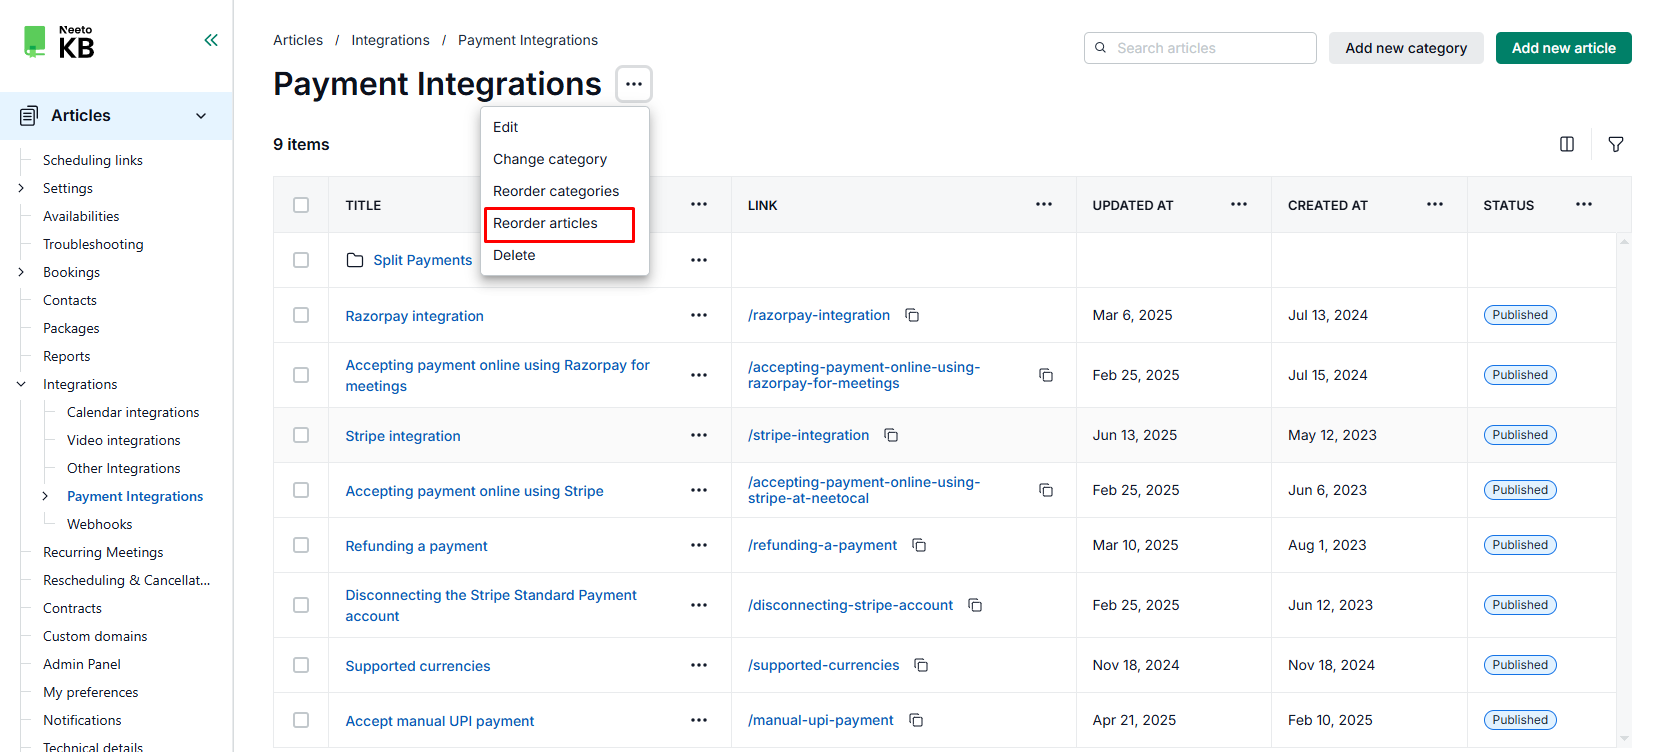Screen dimensions: 1663x752
Task: Open the Split Payments folder
Action: [x=422, y=260]
